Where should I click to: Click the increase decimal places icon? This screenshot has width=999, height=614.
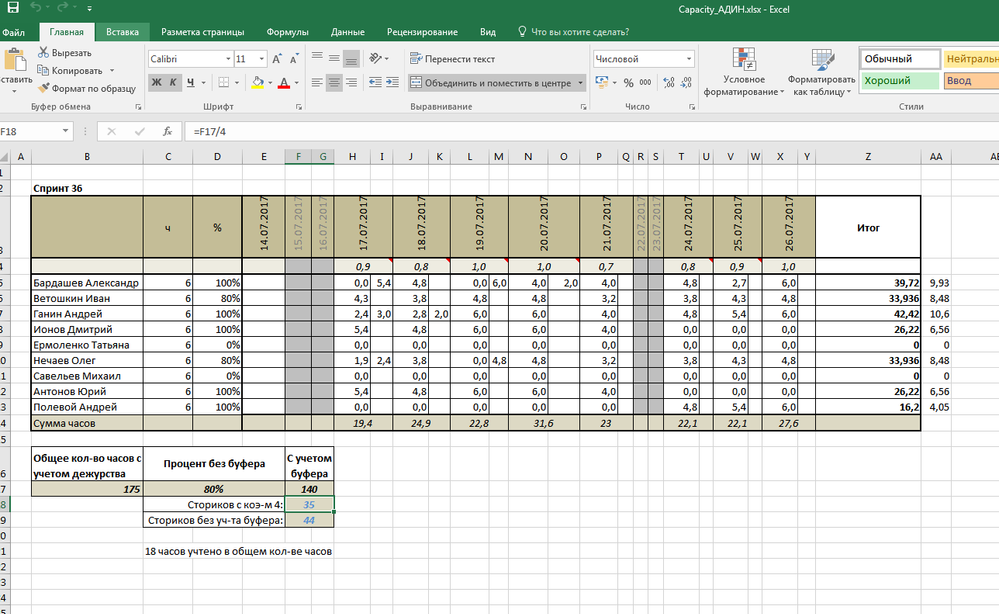pyautogui.click(x=669, y=83)
